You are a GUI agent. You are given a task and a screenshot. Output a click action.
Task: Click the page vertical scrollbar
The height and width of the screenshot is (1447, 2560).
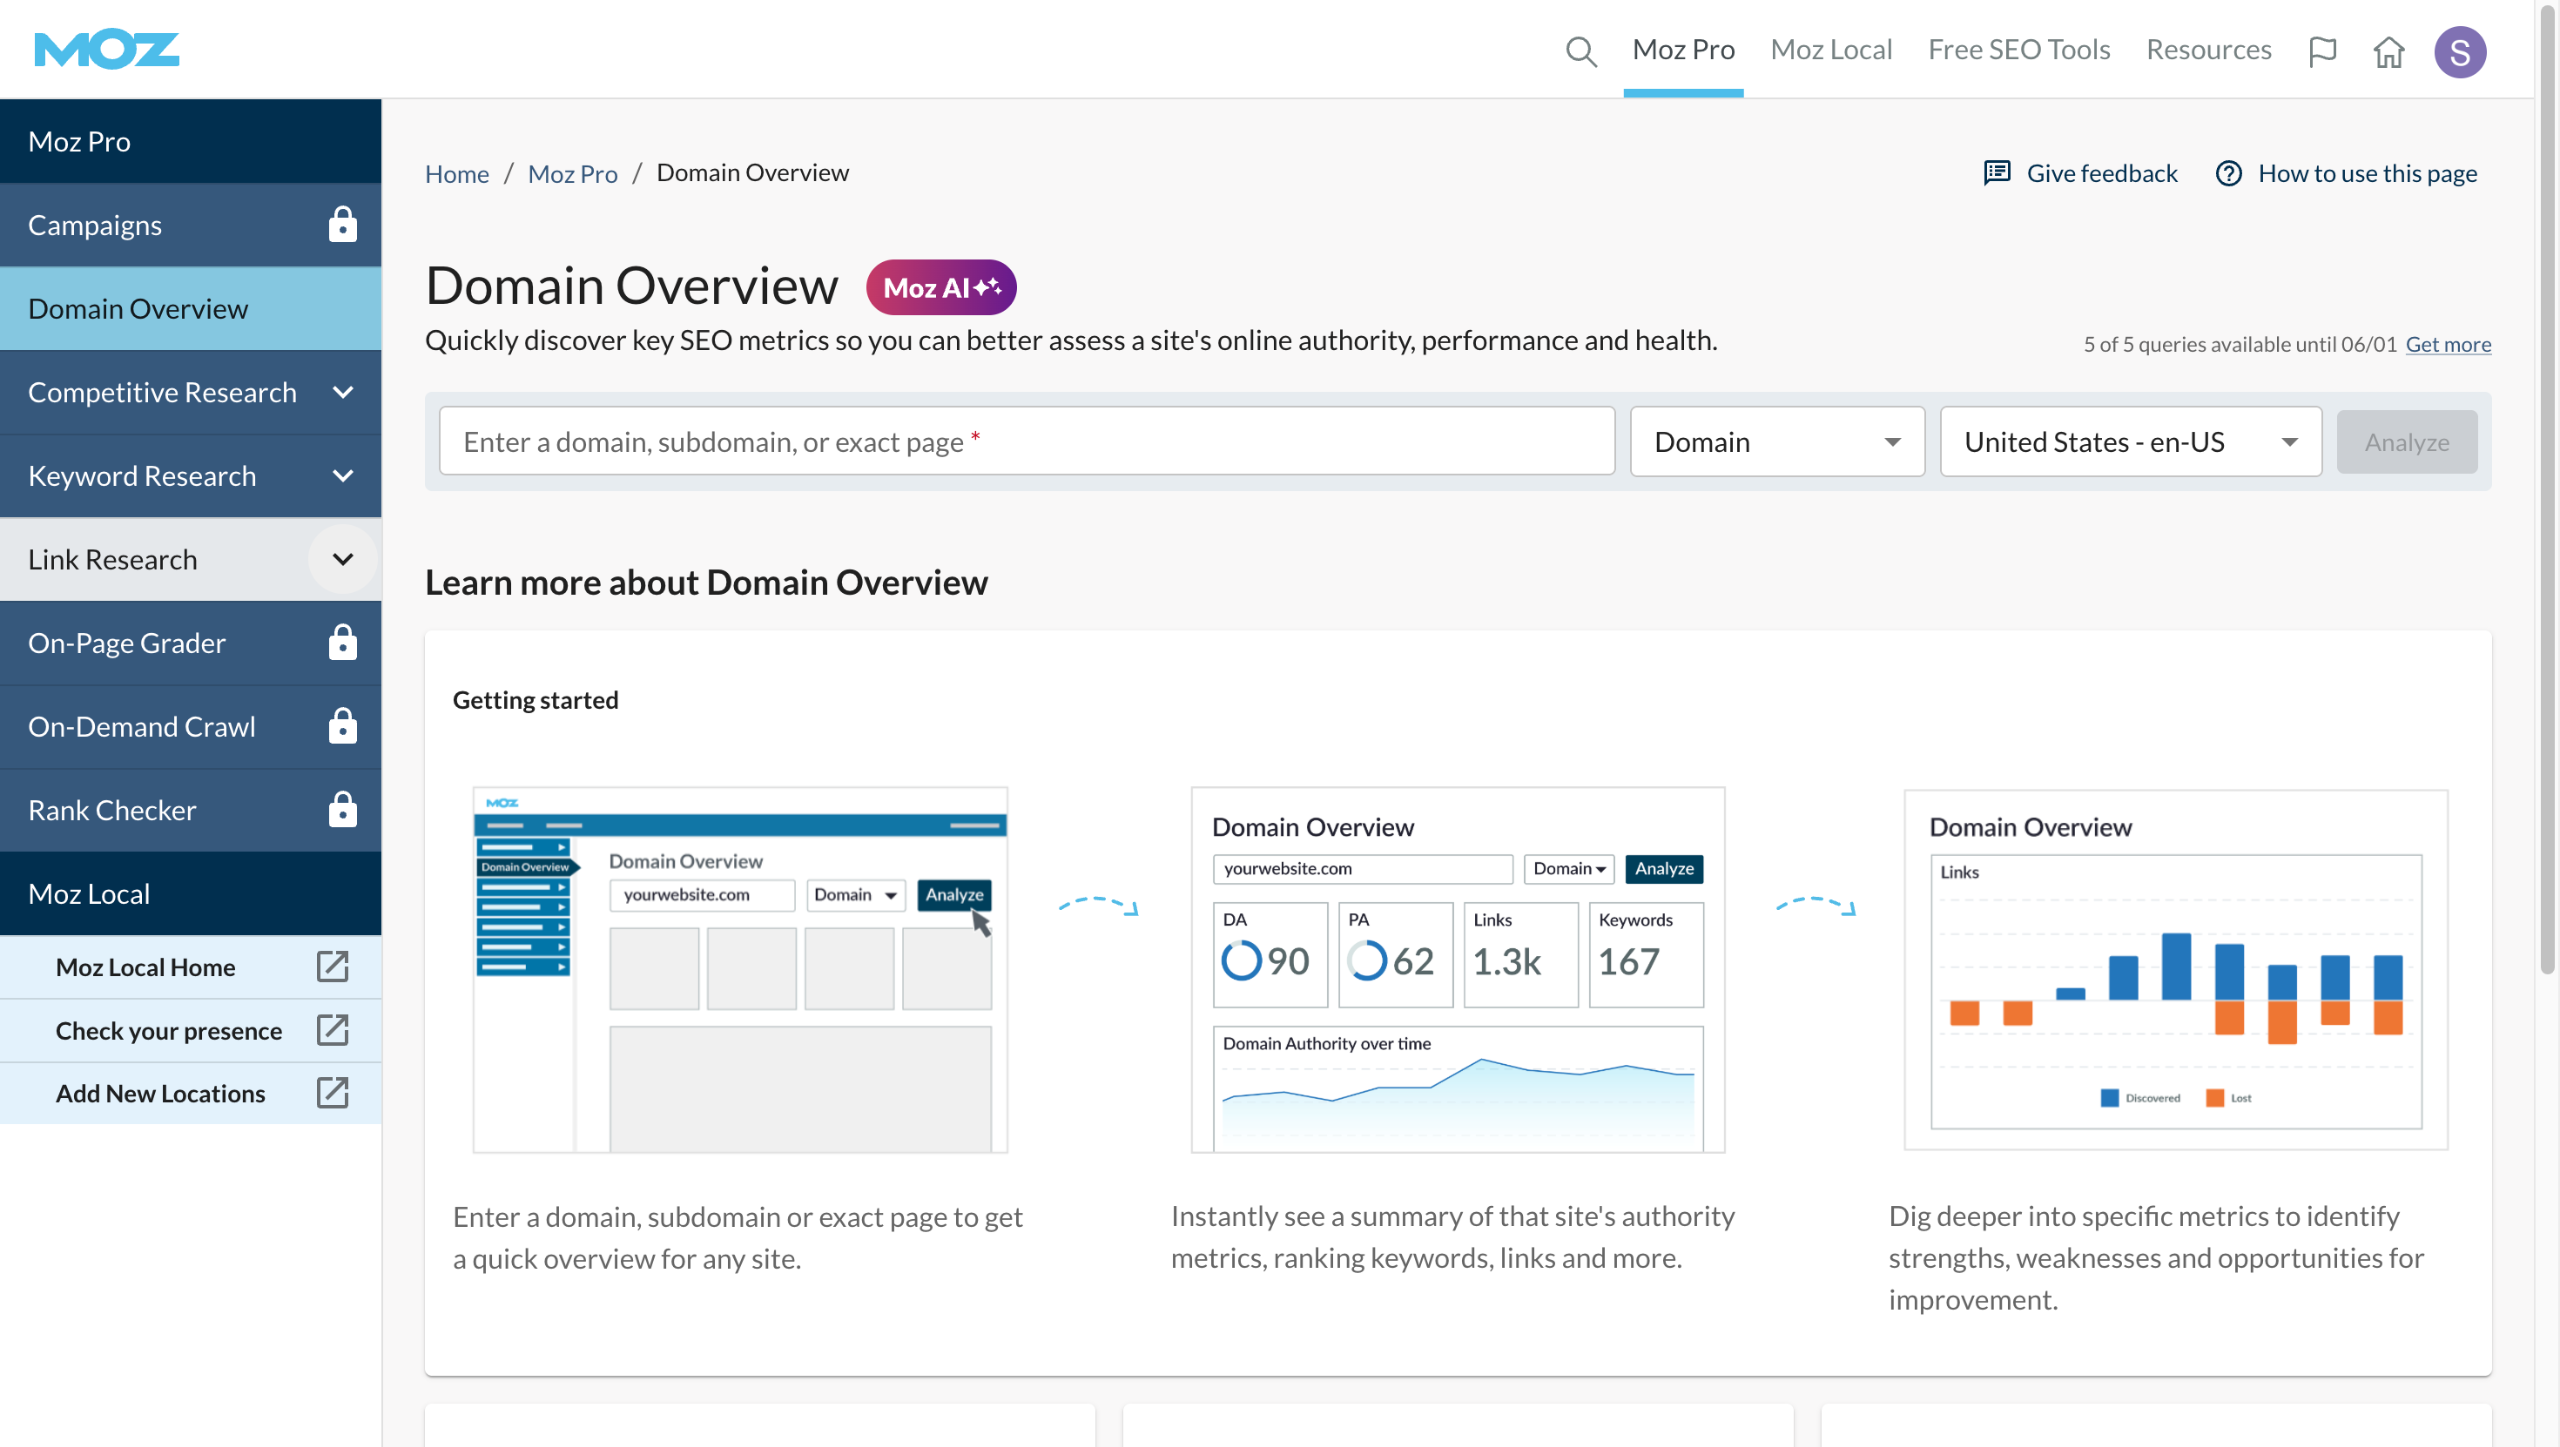point(2547,490)
